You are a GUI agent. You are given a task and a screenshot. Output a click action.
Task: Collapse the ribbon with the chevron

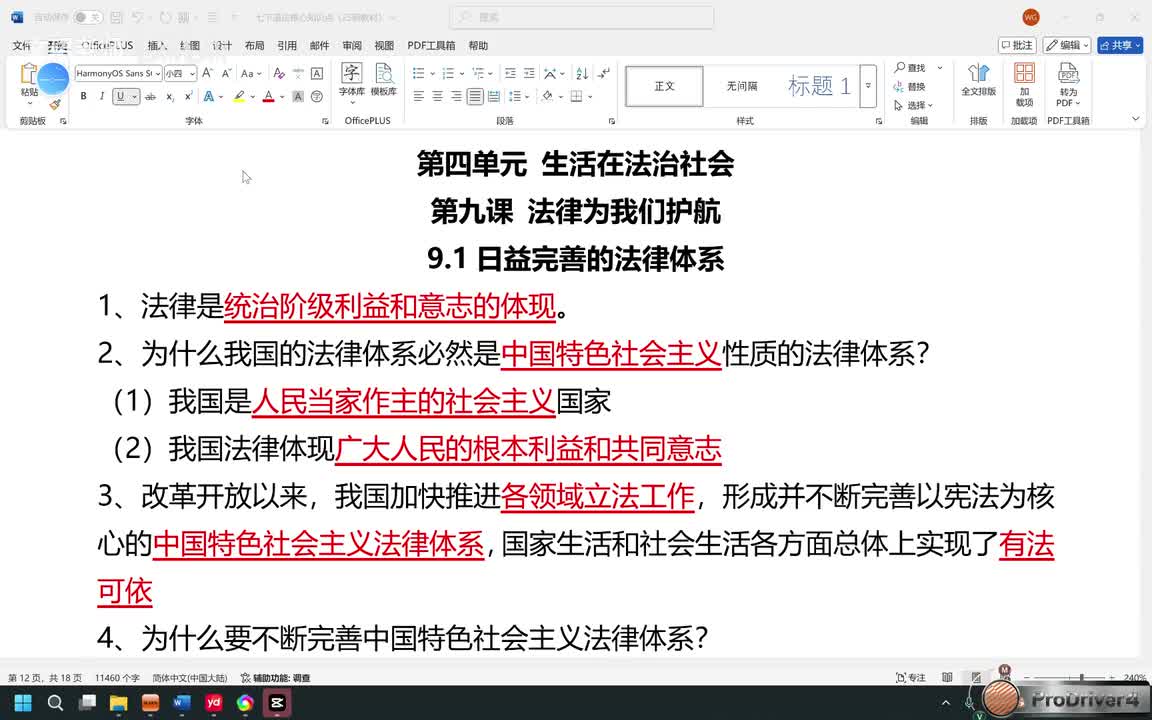pos(1136,118)
